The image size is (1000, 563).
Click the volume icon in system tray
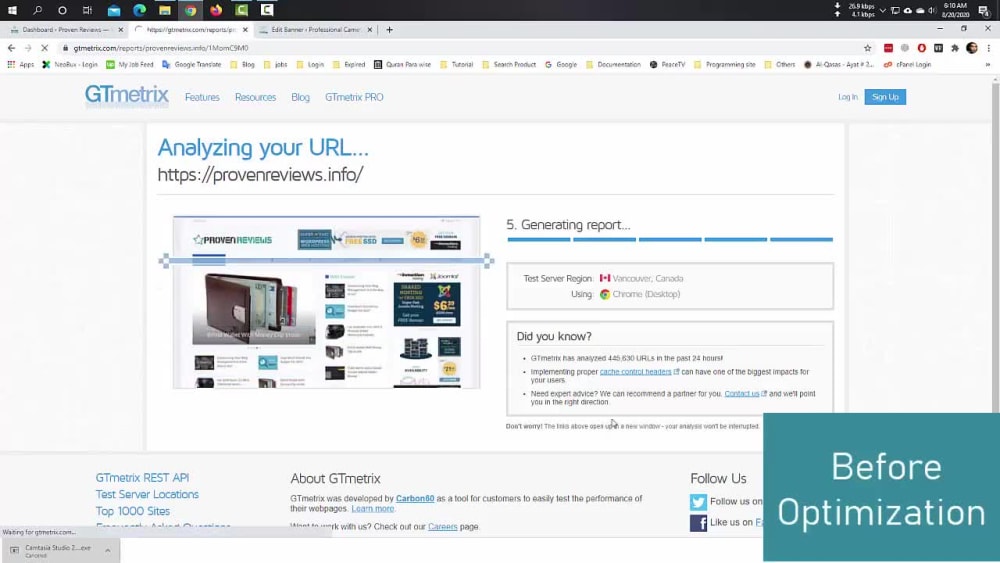click(932, 10)
